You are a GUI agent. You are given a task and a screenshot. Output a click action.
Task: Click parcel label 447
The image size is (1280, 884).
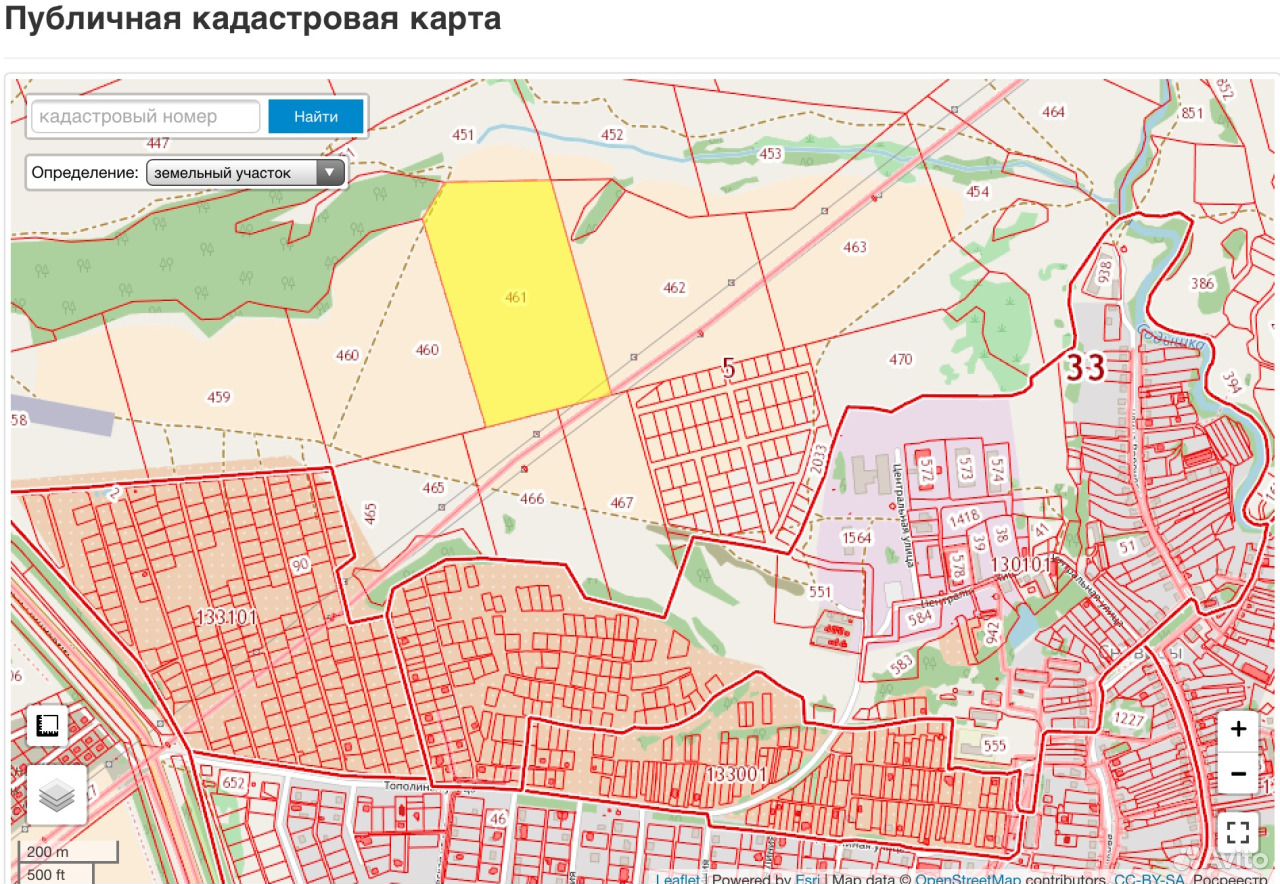click(157, 143)
